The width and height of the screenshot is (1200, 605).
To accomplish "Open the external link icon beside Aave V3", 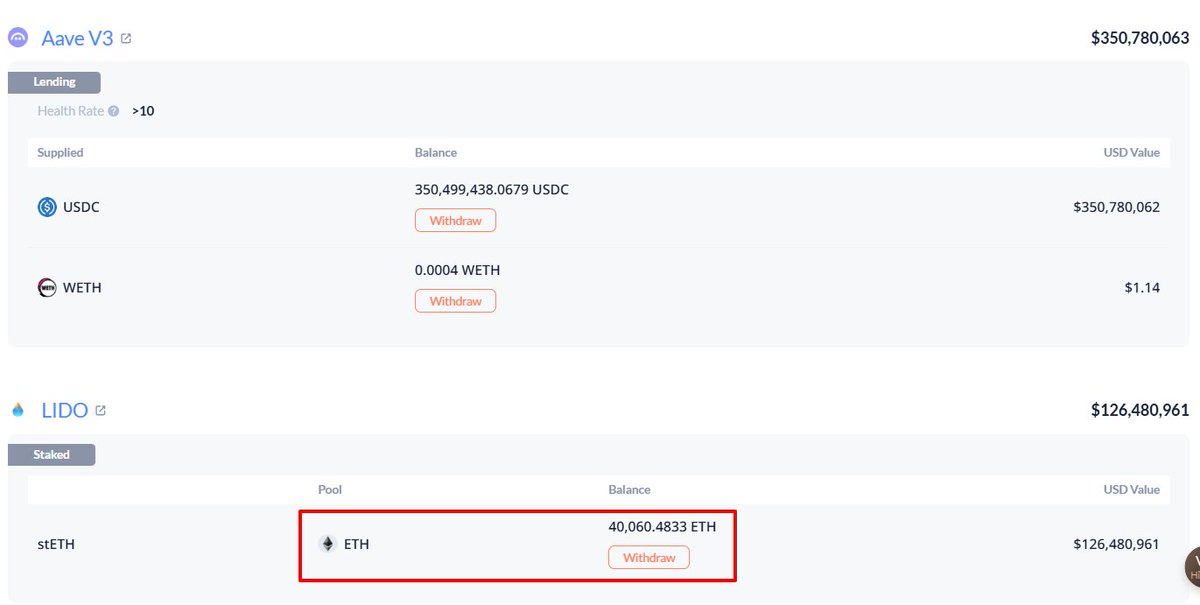I will point(126,39).
